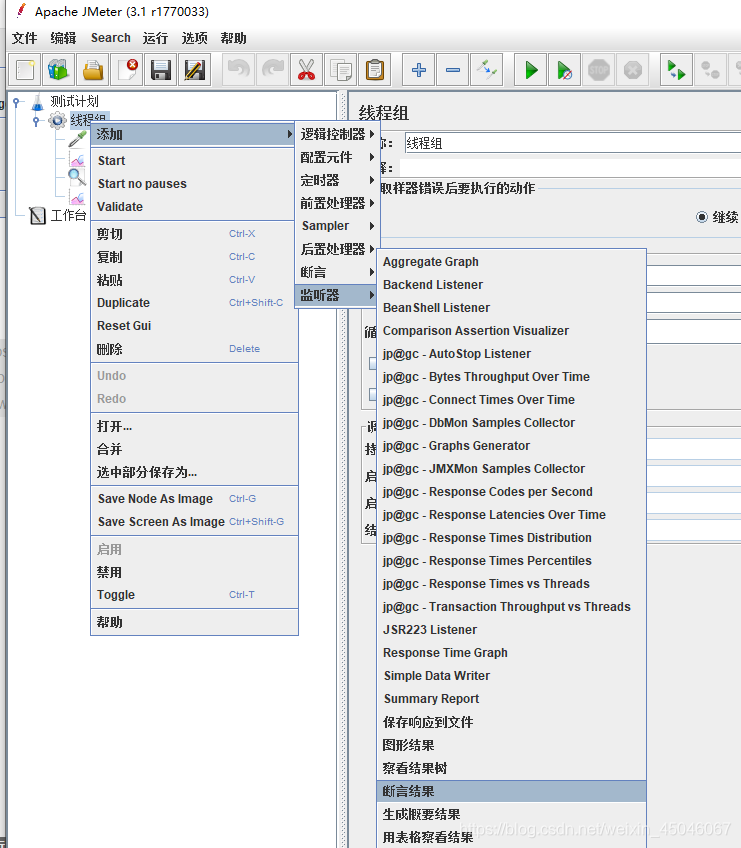741x848 pixels.
Task: Click the Cut scissors icon
Action: click(x=307, y=70)
